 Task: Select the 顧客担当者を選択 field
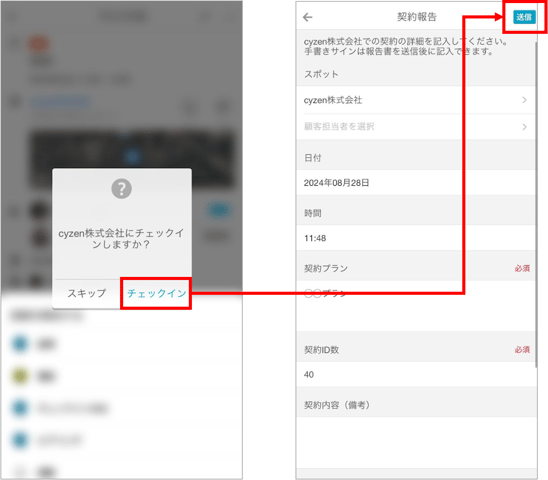416,127
